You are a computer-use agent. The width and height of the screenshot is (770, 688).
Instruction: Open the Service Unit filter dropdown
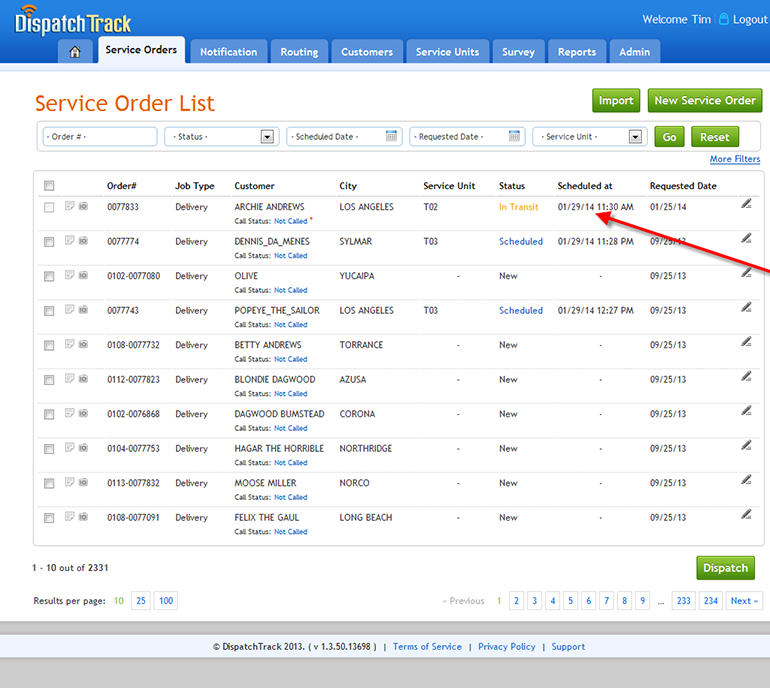(x=635, y=137)
